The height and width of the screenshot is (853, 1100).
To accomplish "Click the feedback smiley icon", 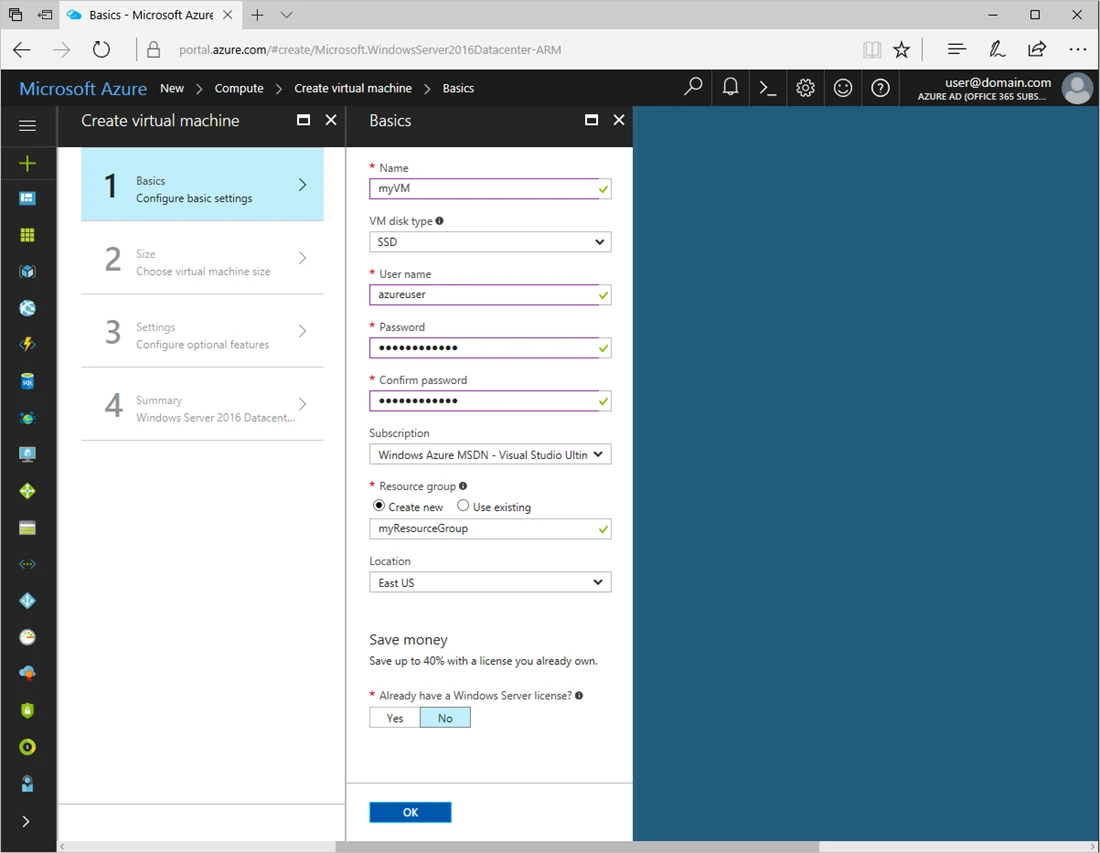I will pos(843,88).
